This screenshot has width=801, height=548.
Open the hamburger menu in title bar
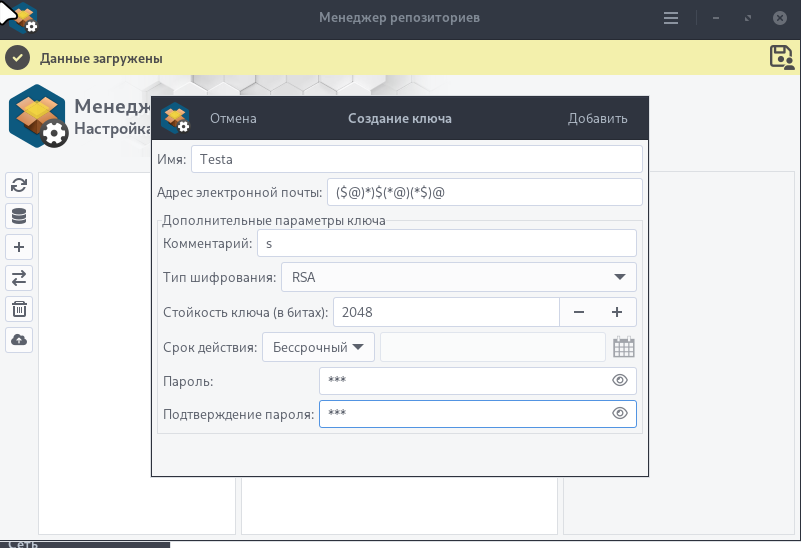[671, 18]
